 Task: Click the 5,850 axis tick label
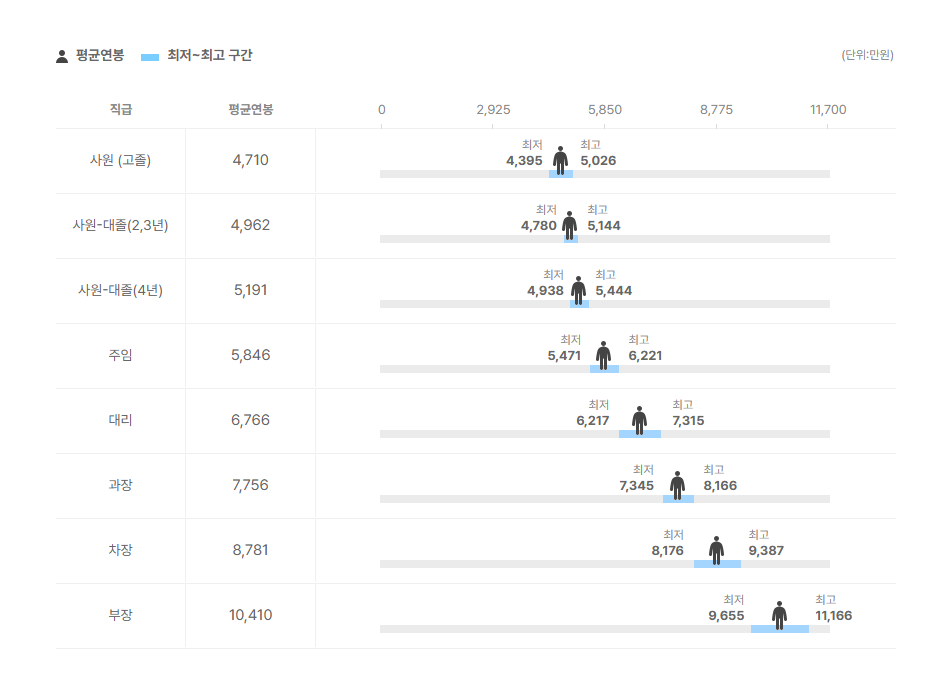(x=604, y=109)
